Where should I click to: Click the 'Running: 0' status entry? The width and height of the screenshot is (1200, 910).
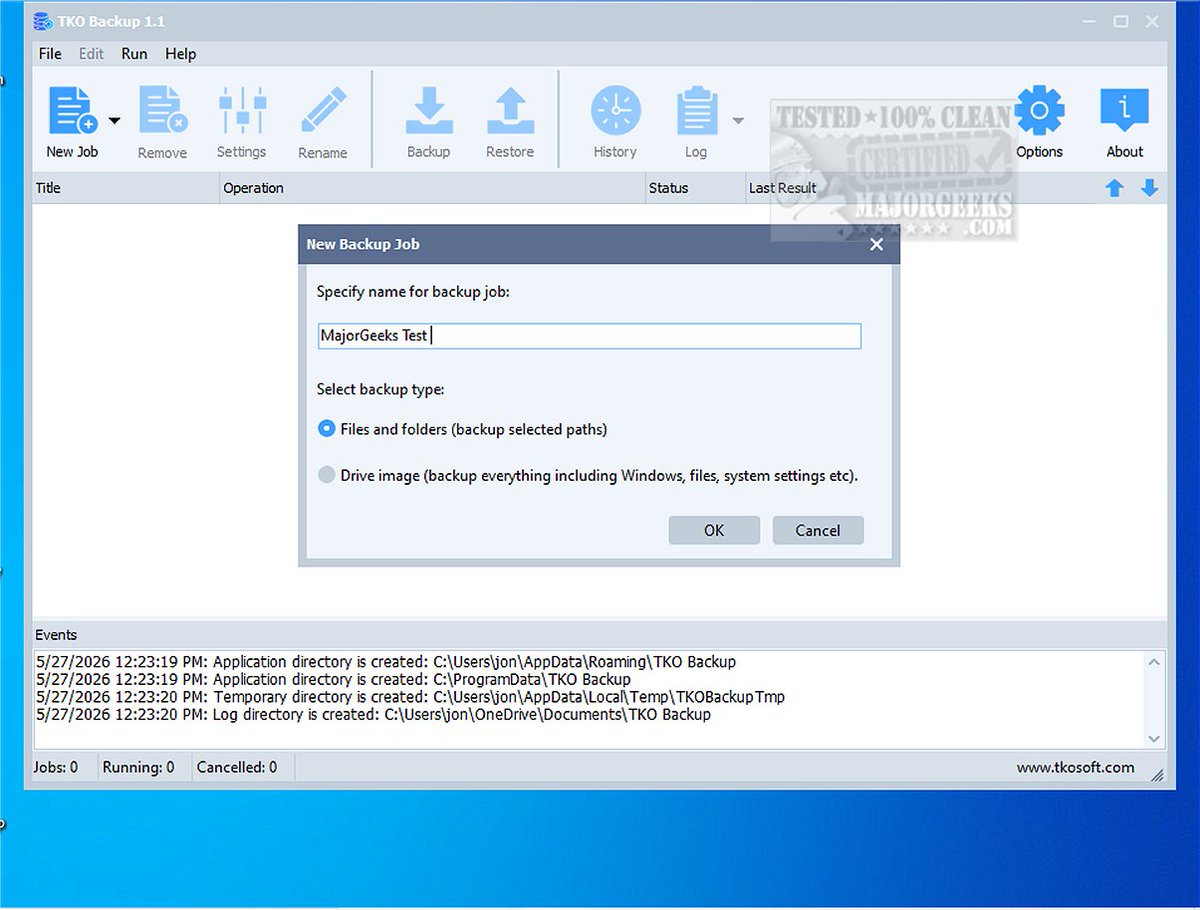138,768
